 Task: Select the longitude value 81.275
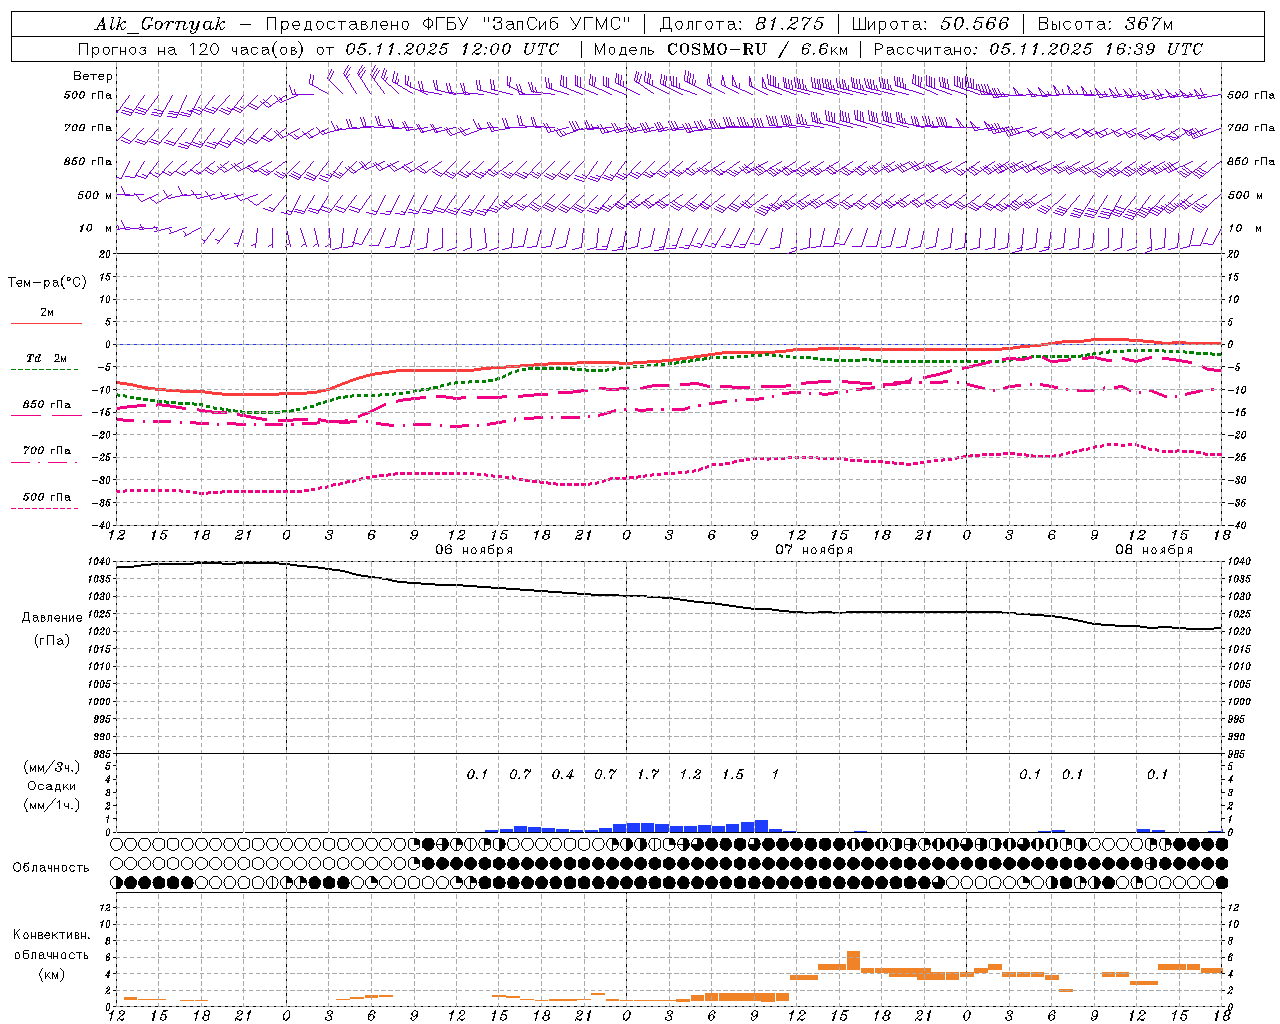coord(790,24)
